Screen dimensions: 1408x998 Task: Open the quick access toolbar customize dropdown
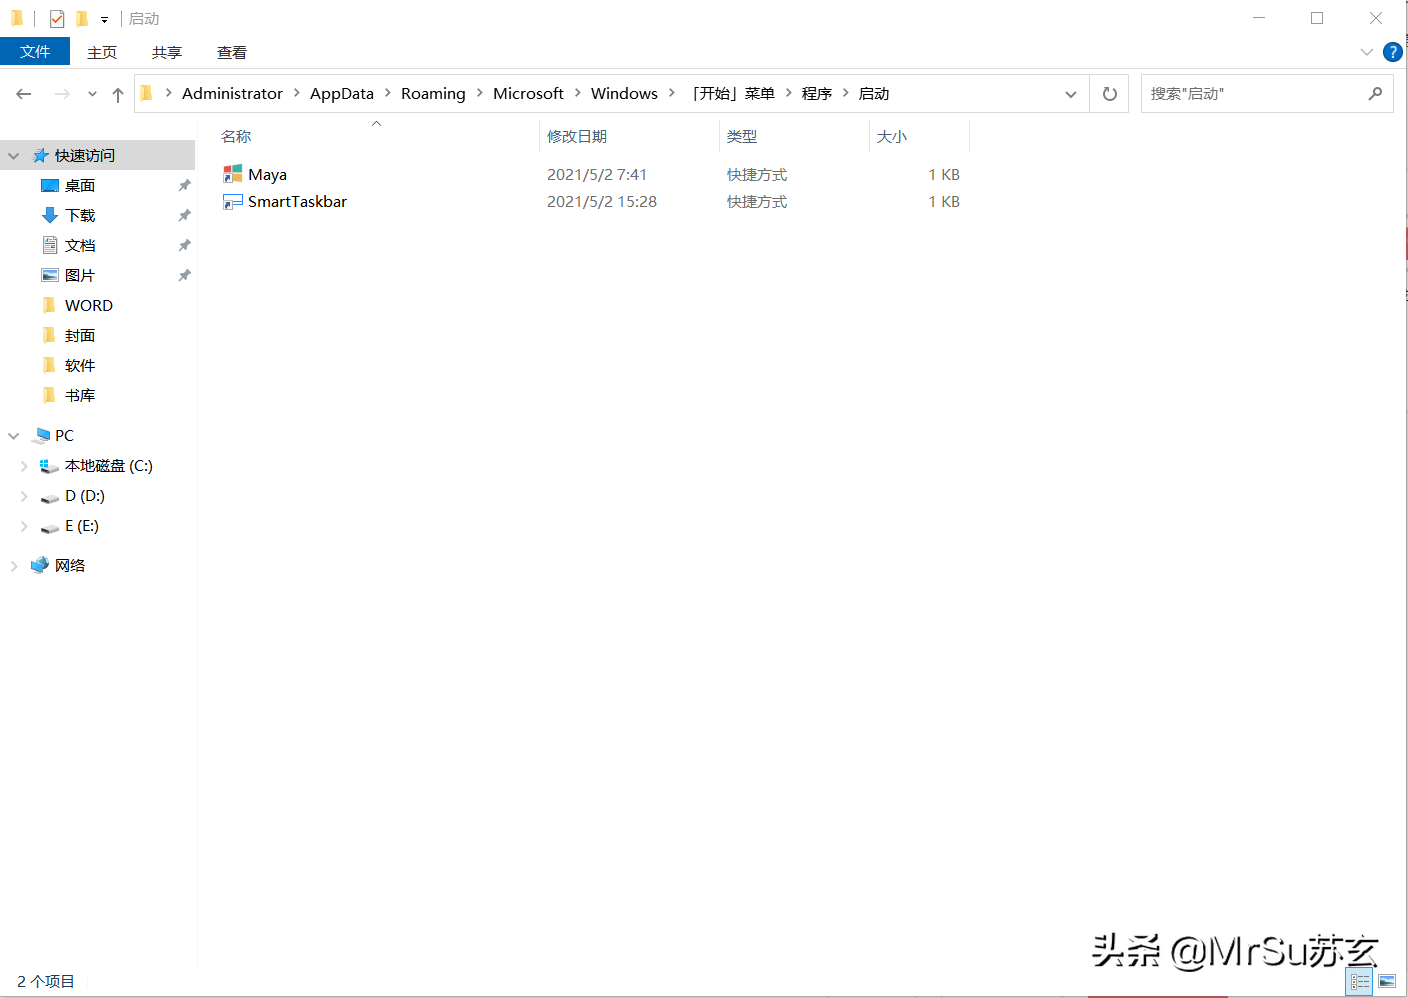pos(104,19)
